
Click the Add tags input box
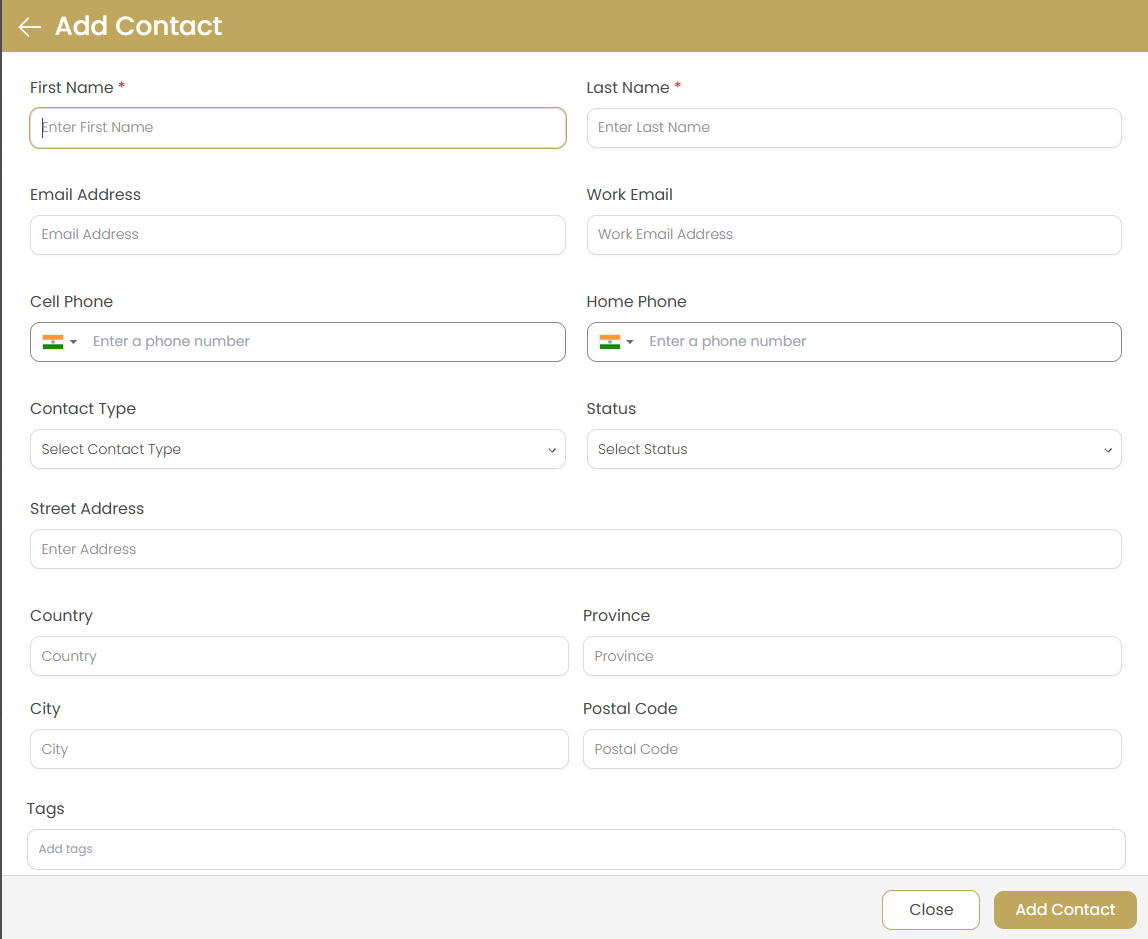coord(575,849)
